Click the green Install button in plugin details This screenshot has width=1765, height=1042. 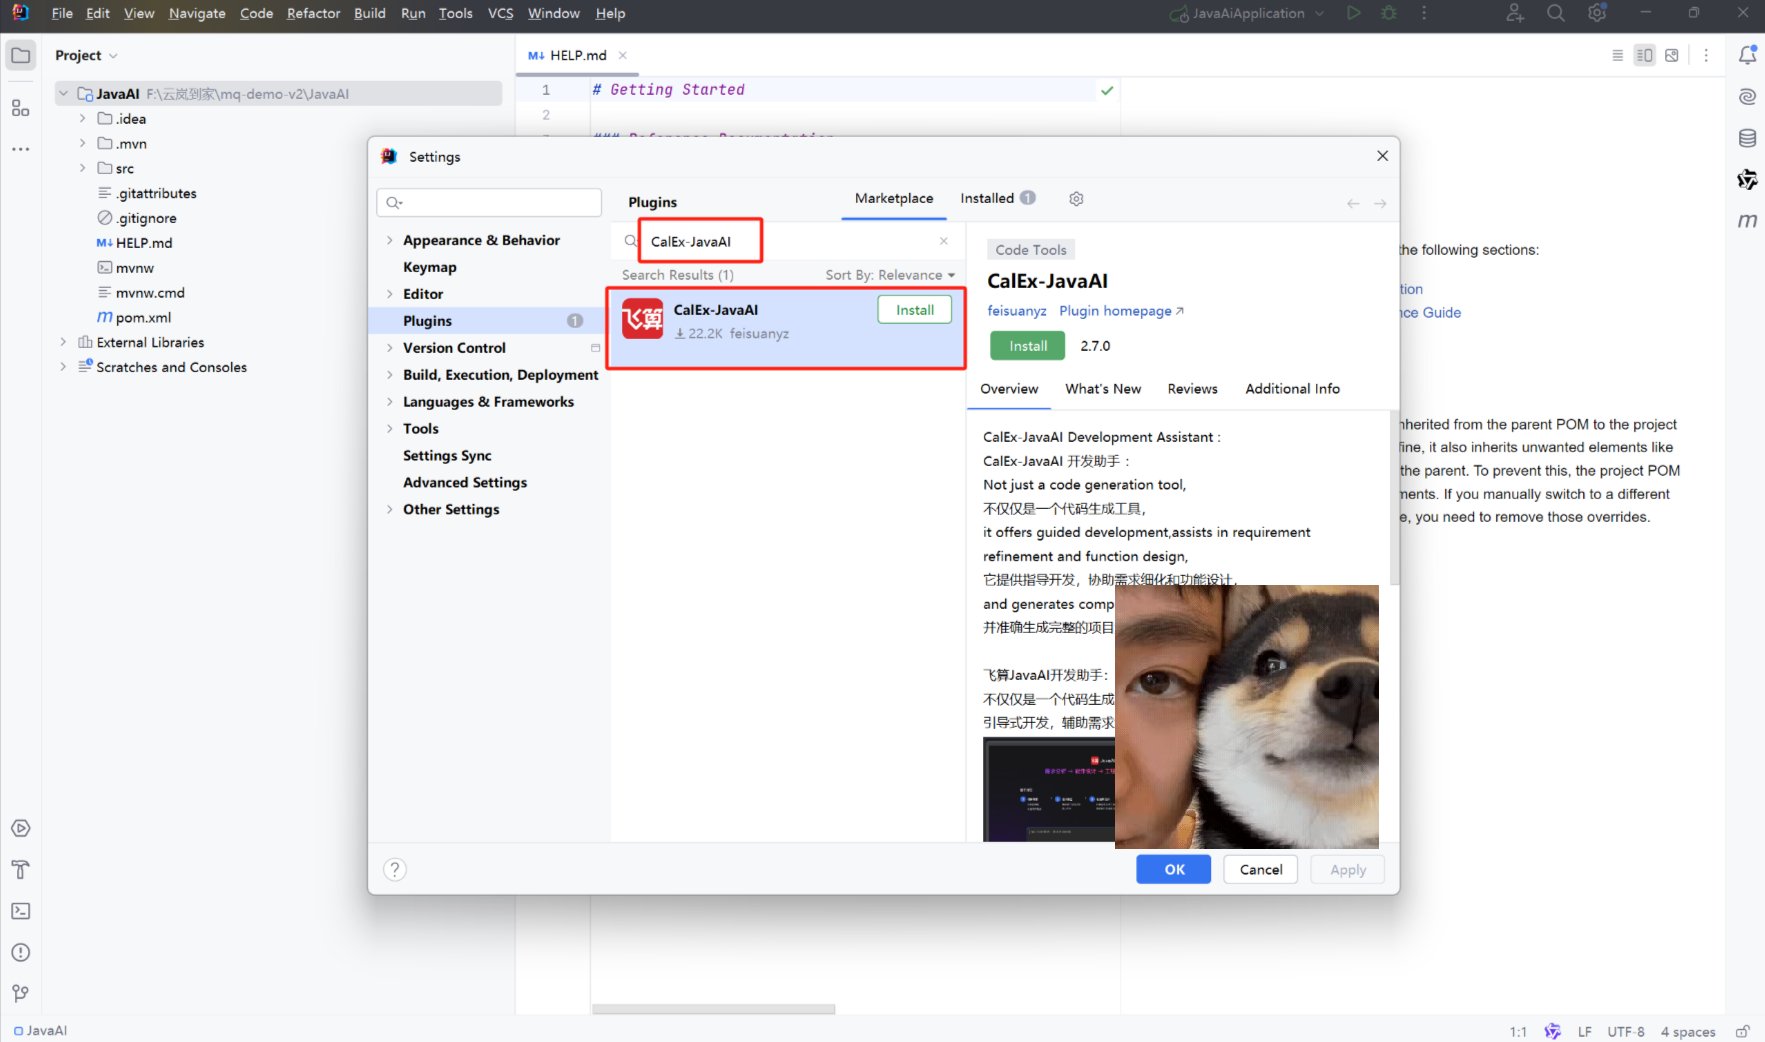click(1028, 346)
